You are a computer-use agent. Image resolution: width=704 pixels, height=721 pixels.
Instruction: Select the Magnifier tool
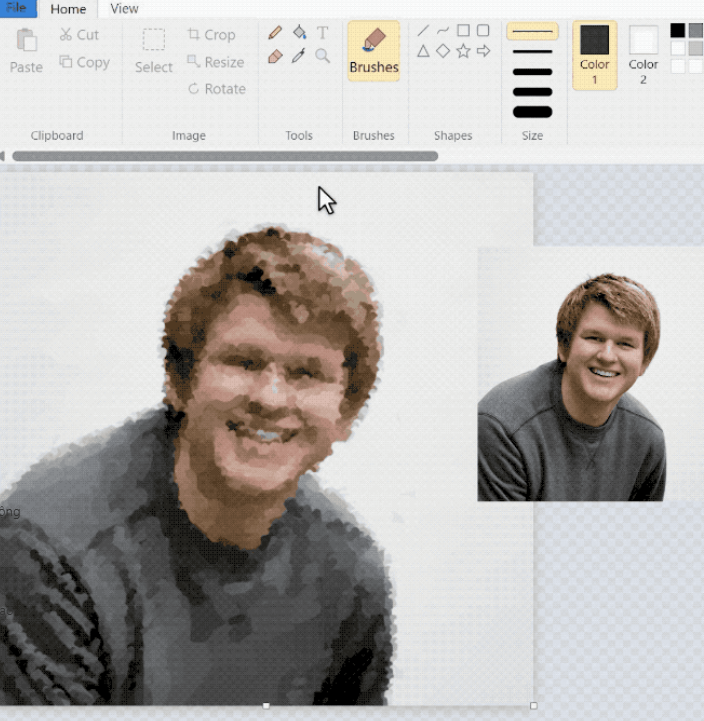click(323, 56)
